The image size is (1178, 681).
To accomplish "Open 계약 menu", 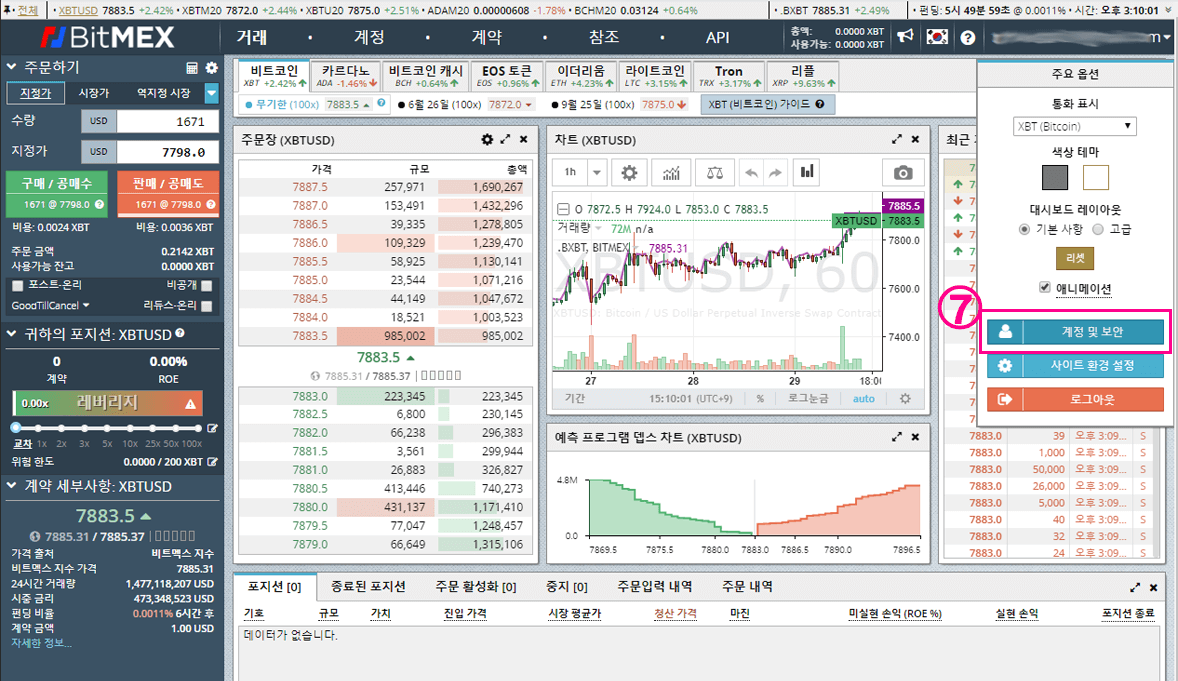I will (486, 38).
